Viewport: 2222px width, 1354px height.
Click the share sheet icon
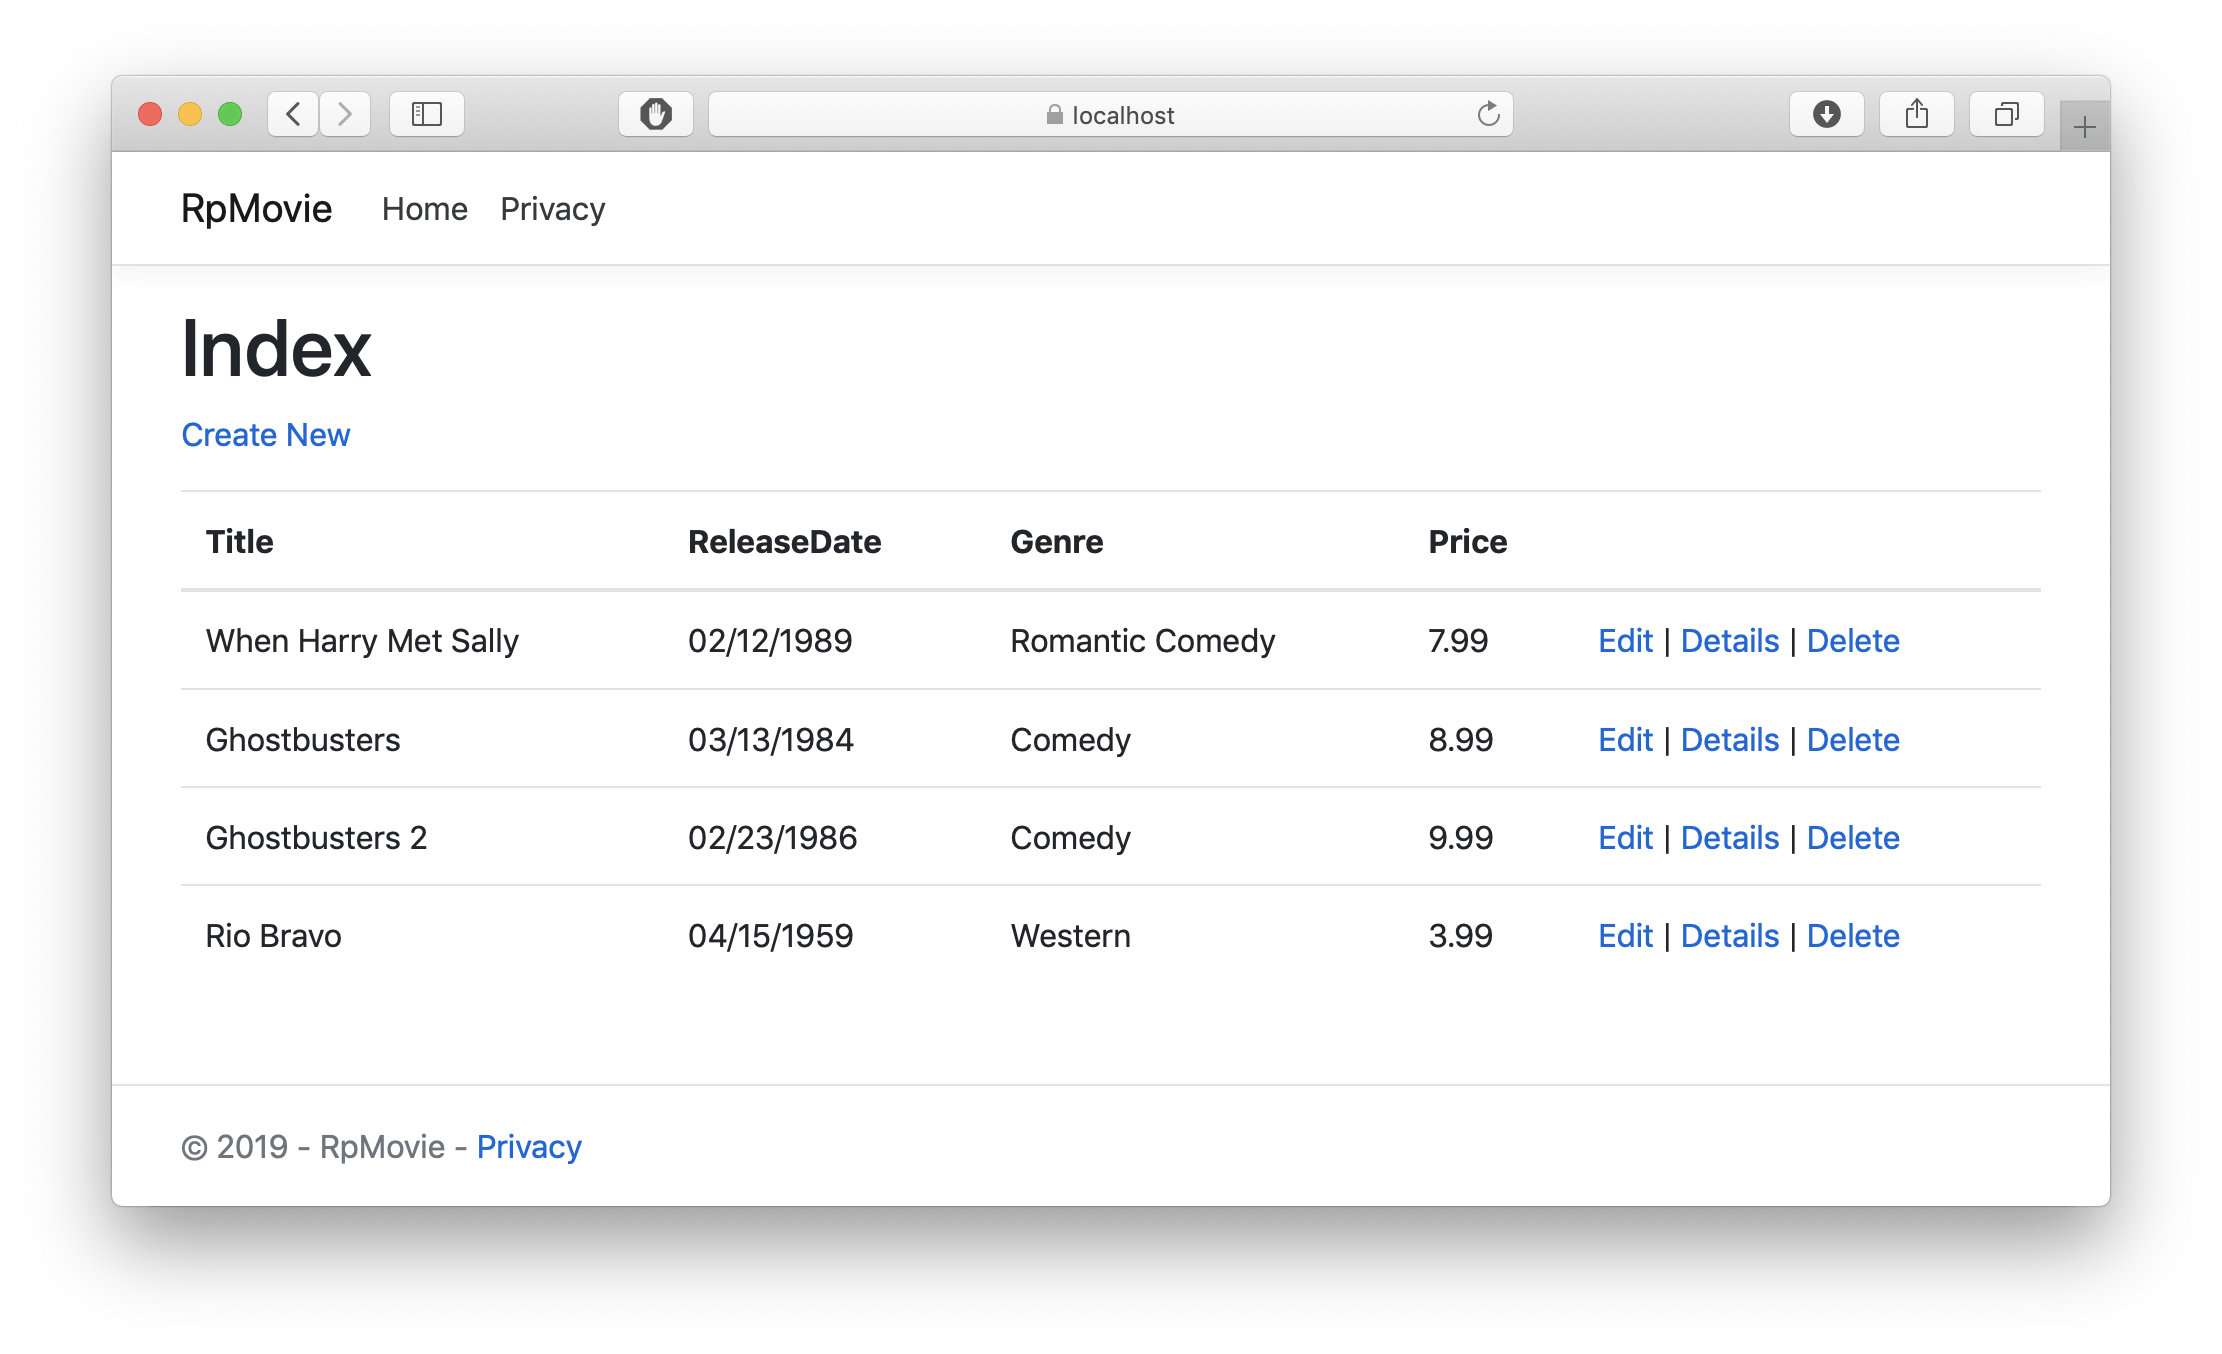pyautogui.click(x=1916, y=114)
